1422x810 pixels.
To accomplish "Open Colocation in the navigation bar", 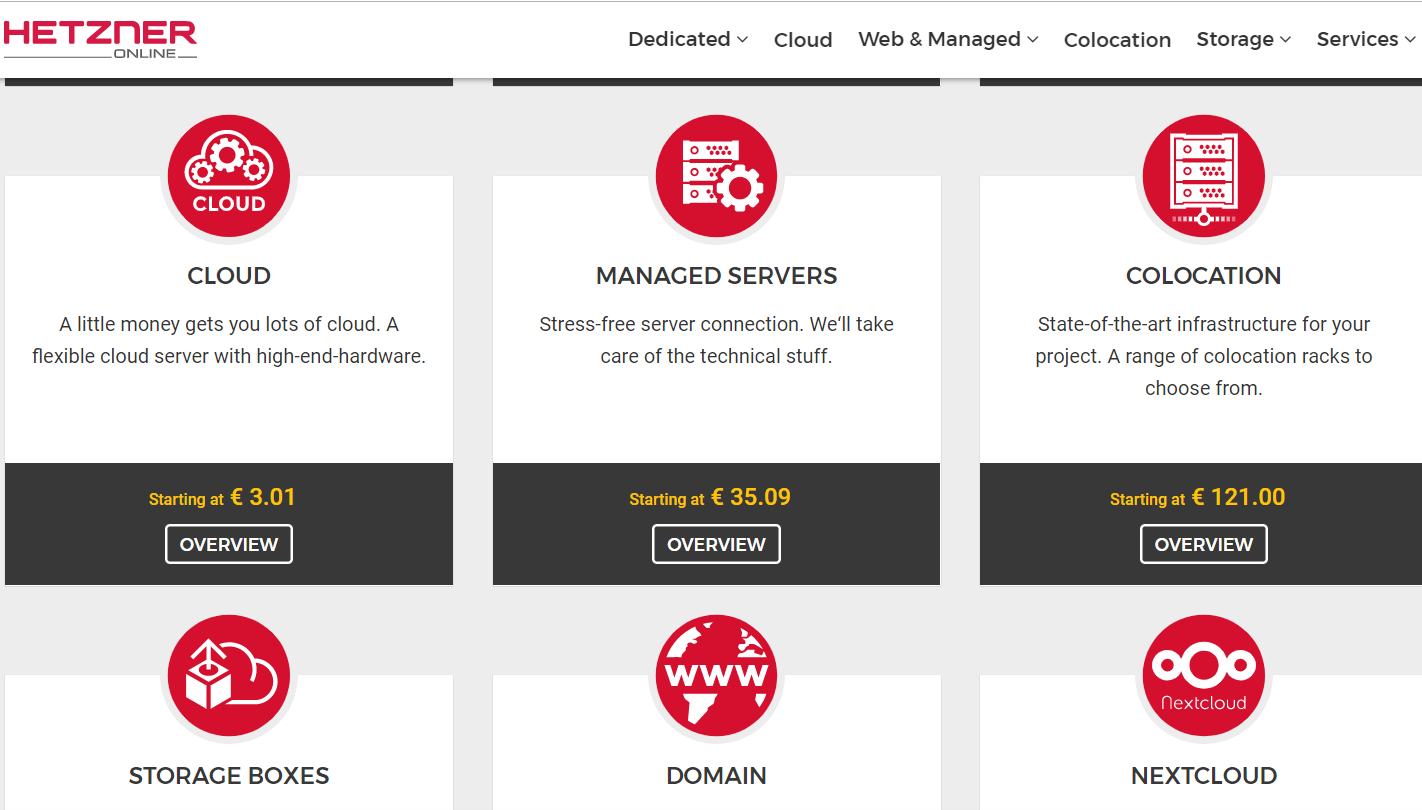I will (1117, 40).
